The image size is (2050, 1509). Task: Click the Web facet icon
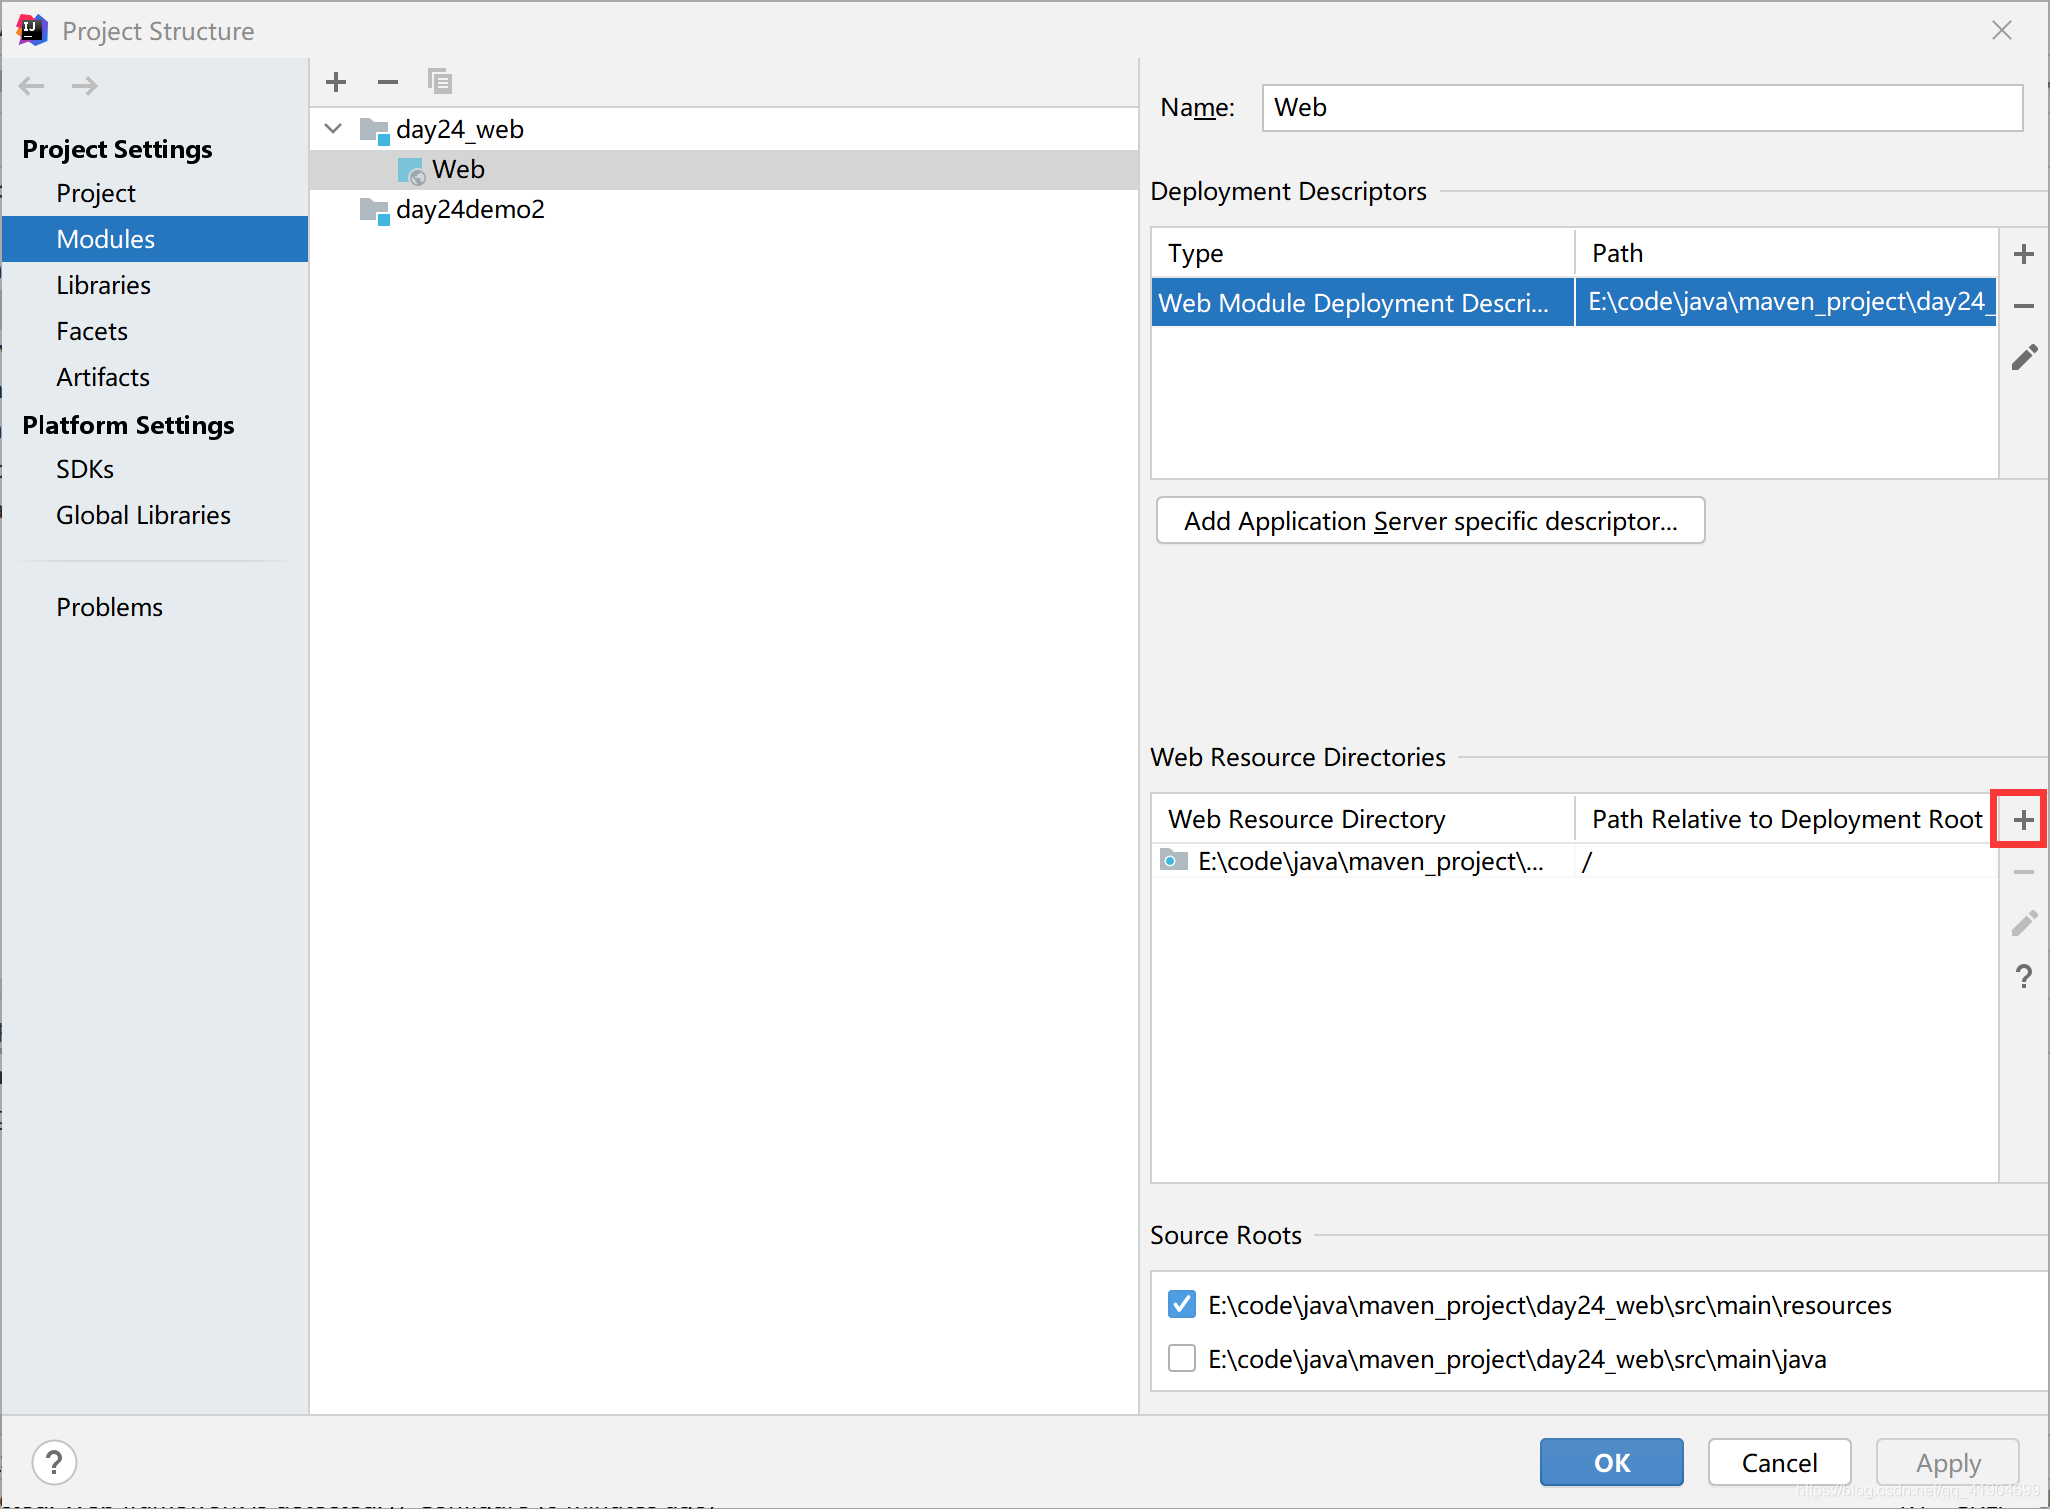[x=411, y=171]
